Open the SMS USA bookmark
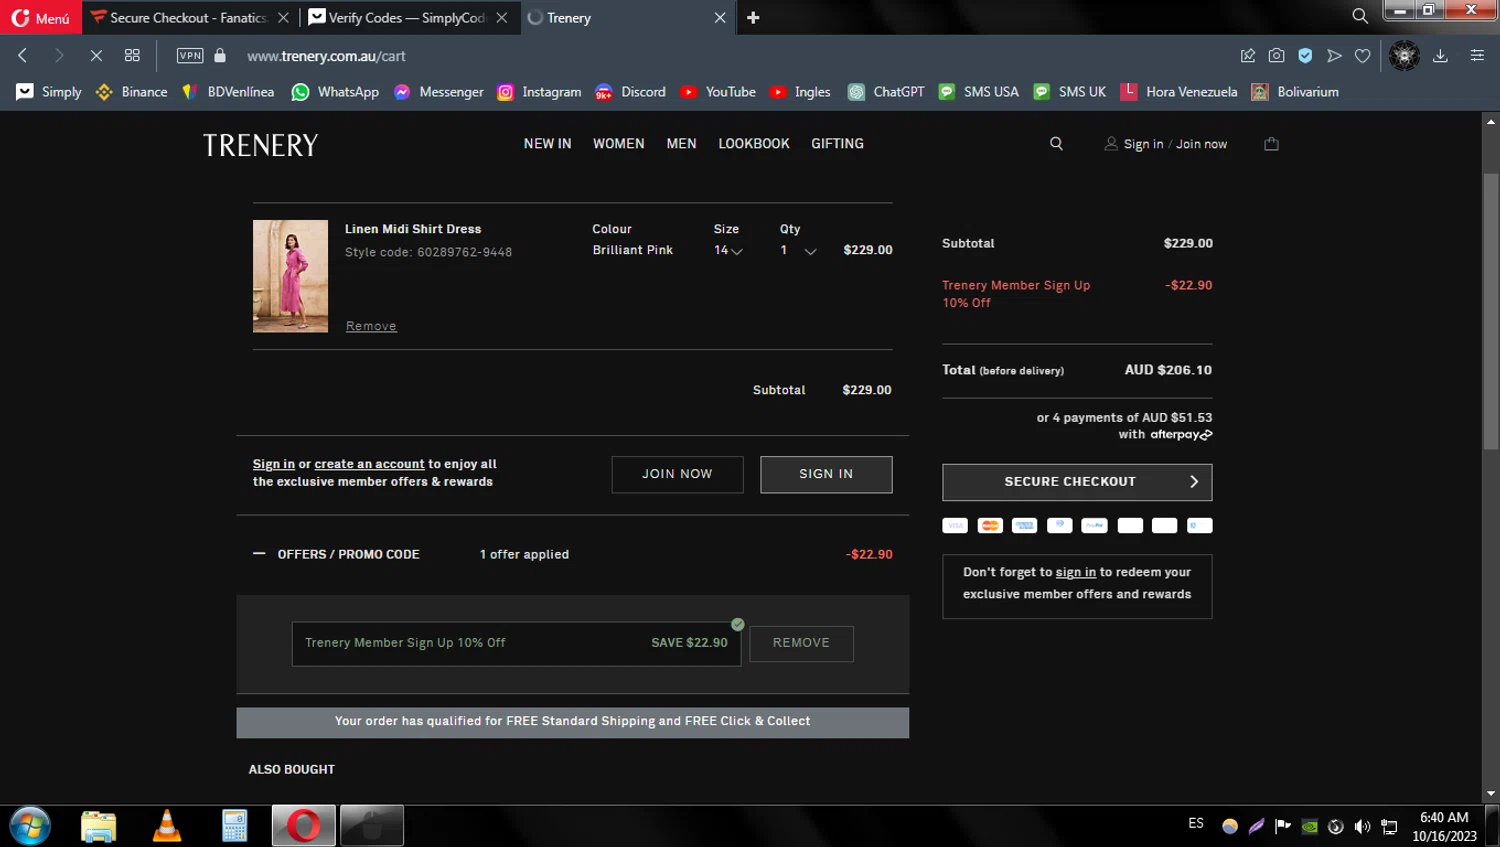This screenshot has height=847, width=1500. [x=978, y=92]
